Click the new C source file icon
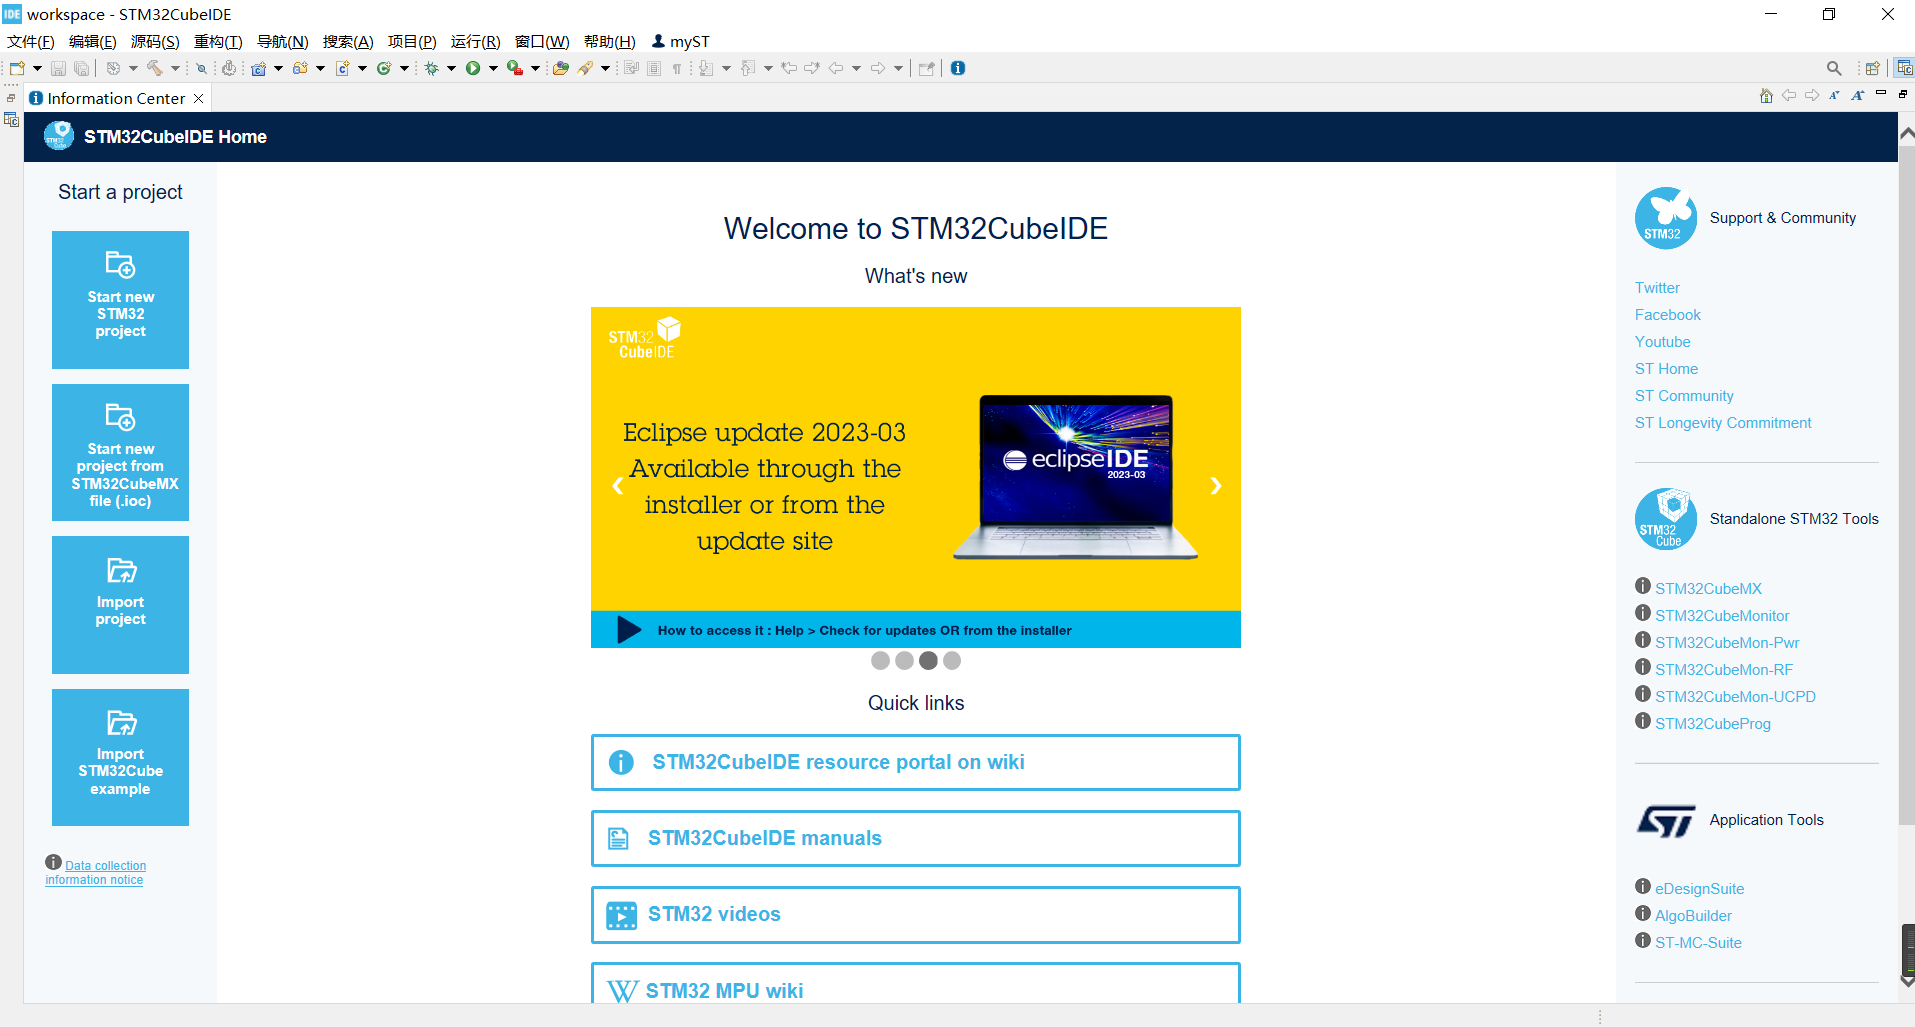The height and width of the screenshot is (1027, 1915). pyautogui.click(x=342, y=68)
